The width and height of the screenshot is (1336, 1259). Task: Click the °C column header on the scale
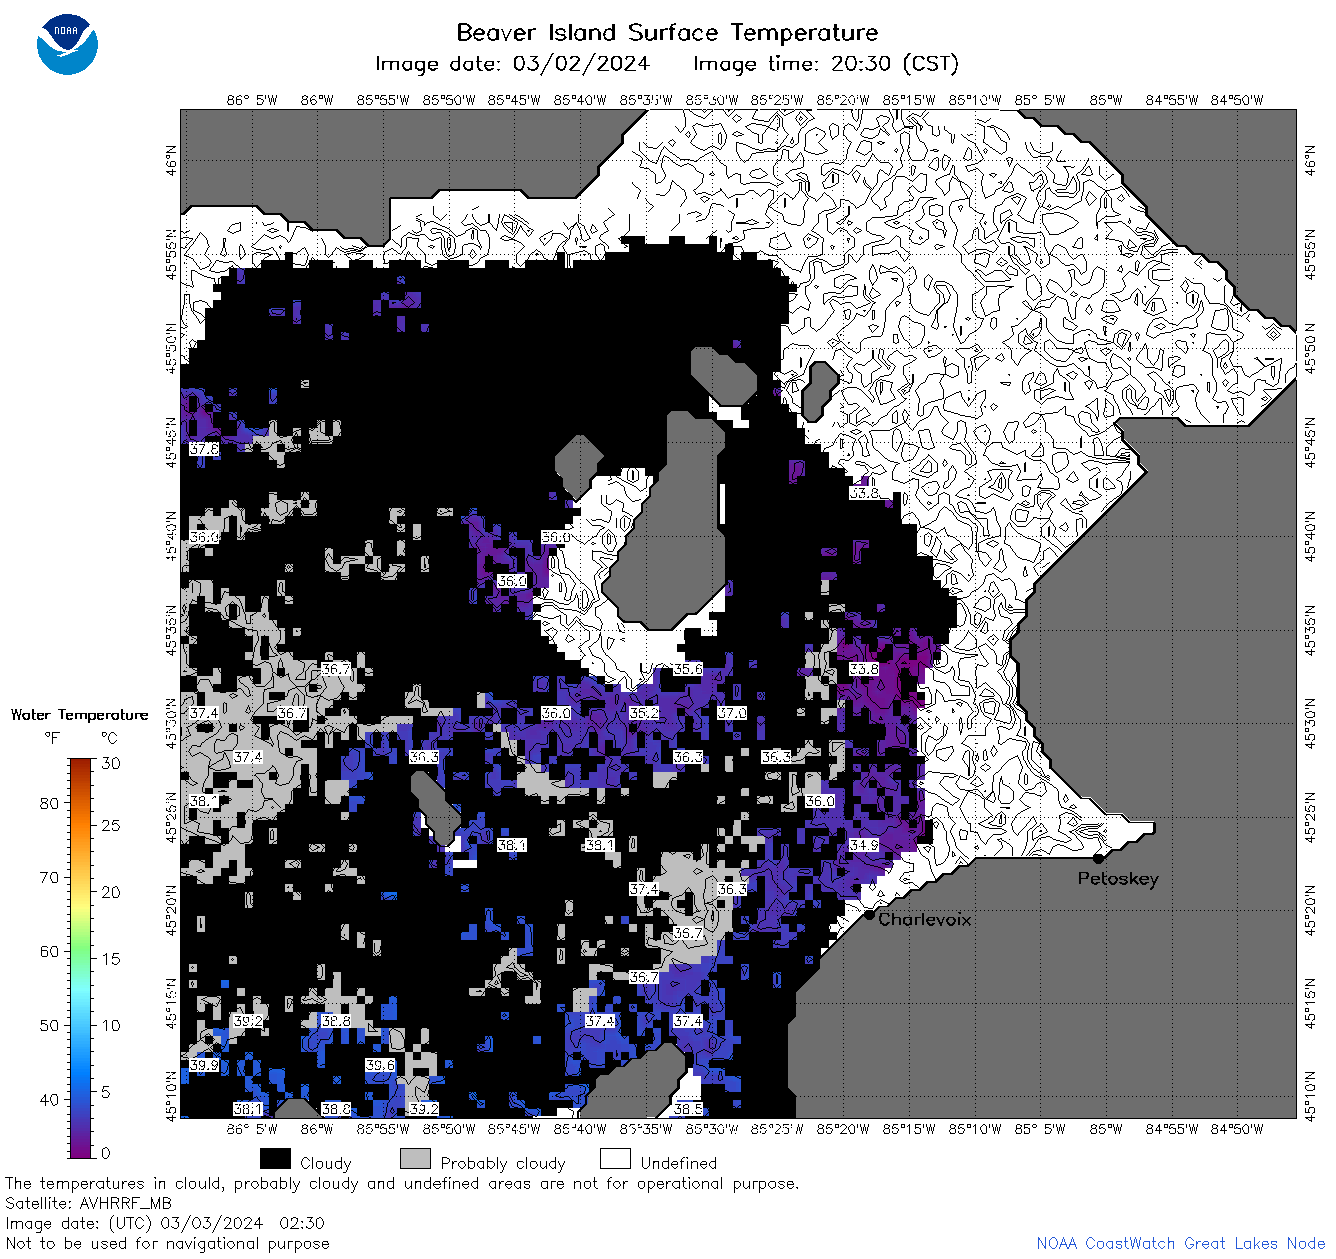click(x=109, y=738)
